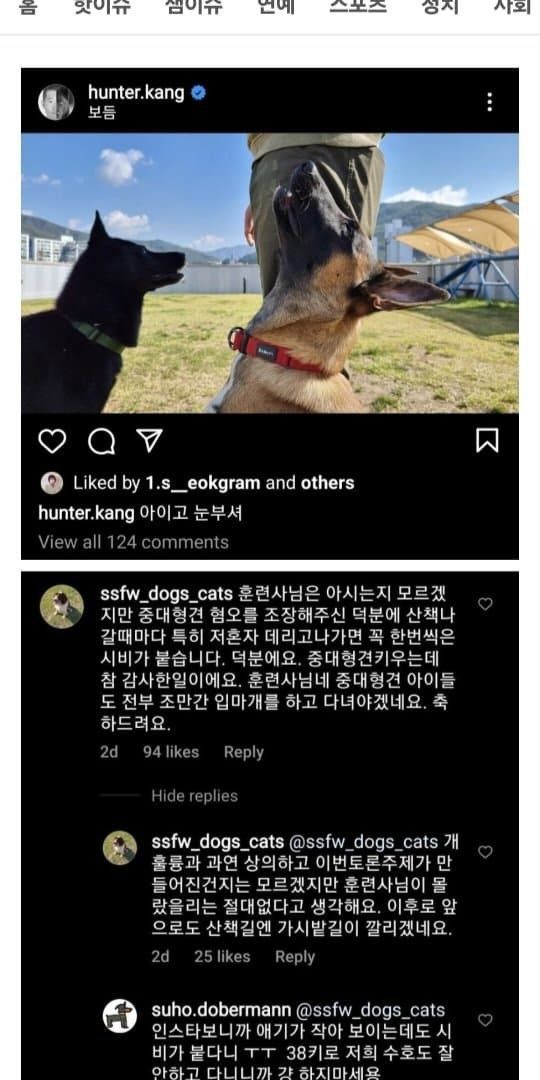The width and height of the screenshot is (540, 1080).
Task: Open the dog photo in the post
Action: click(x=270, y=273)
